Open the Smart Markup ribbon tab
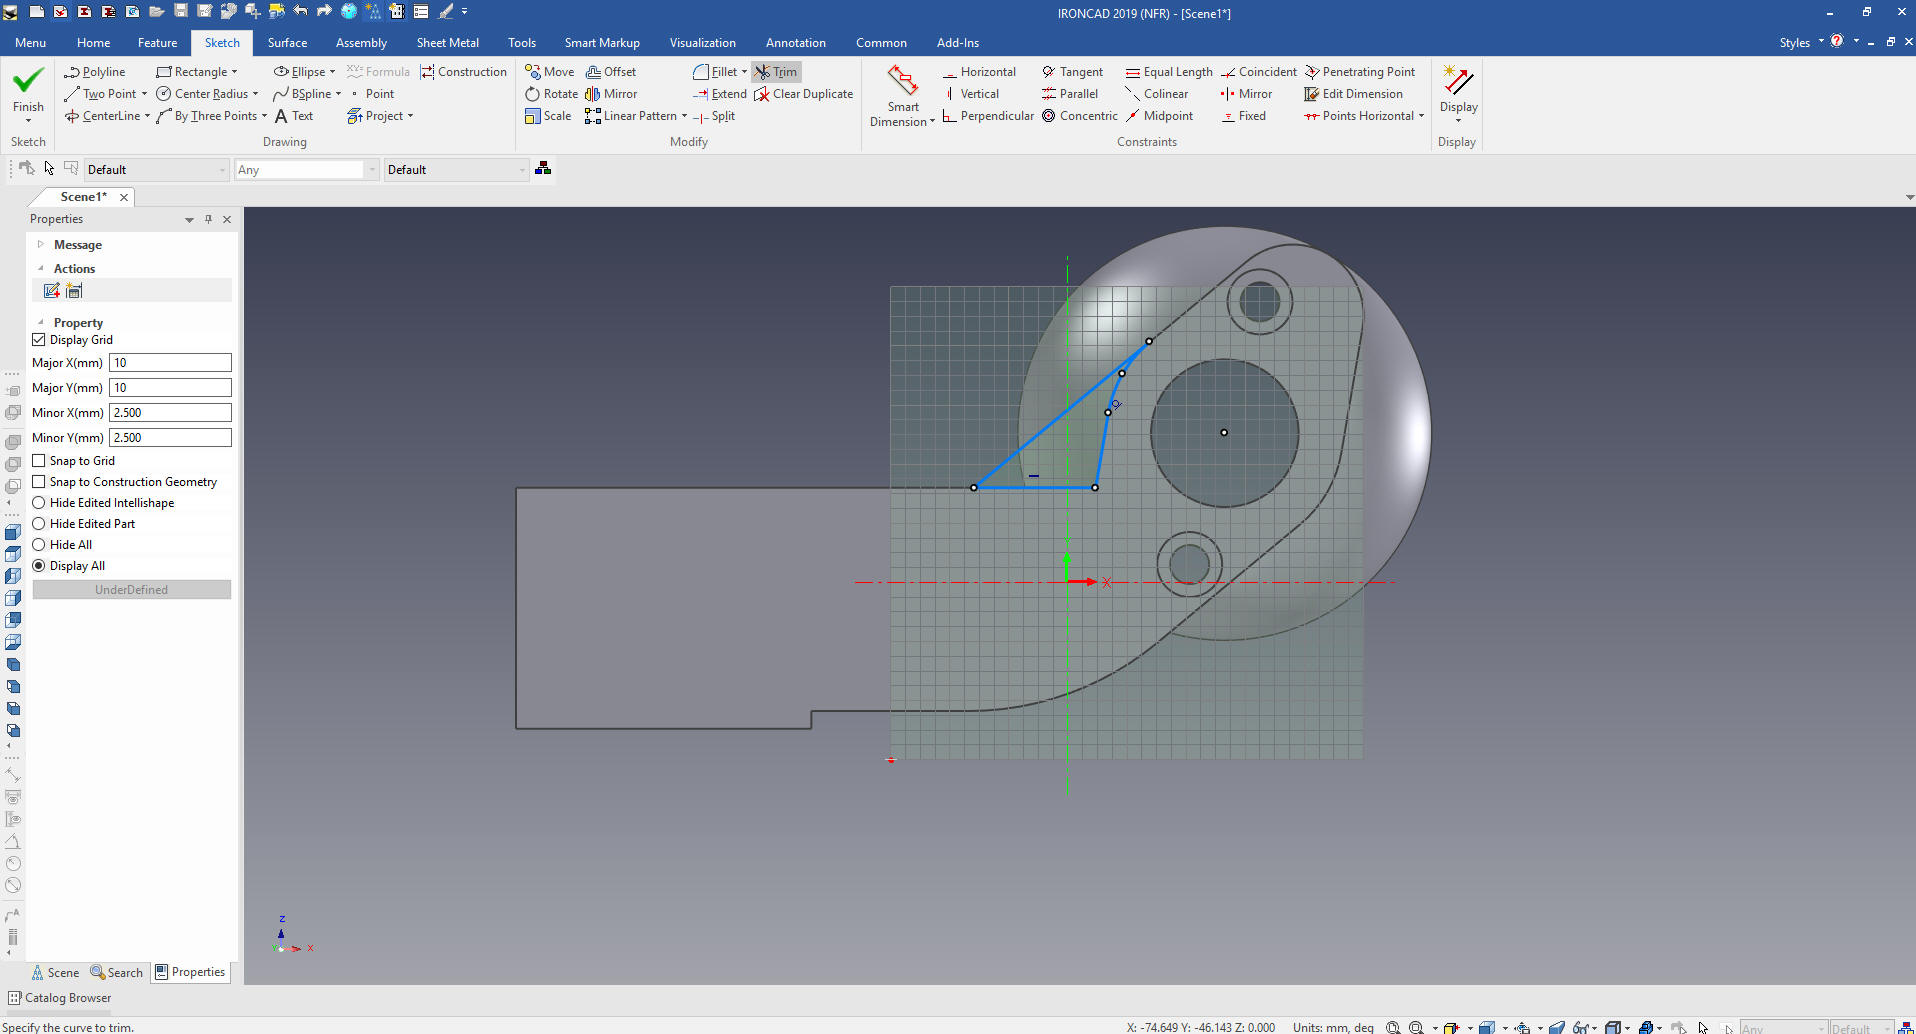Viewport: 1916px width, 1034px height. coord(601,43)
